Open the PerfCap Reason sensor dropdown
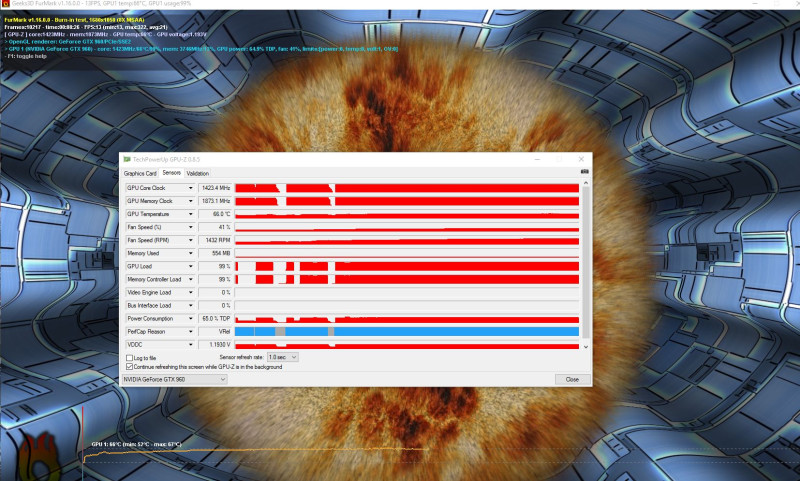 click(x=190, y=332)
